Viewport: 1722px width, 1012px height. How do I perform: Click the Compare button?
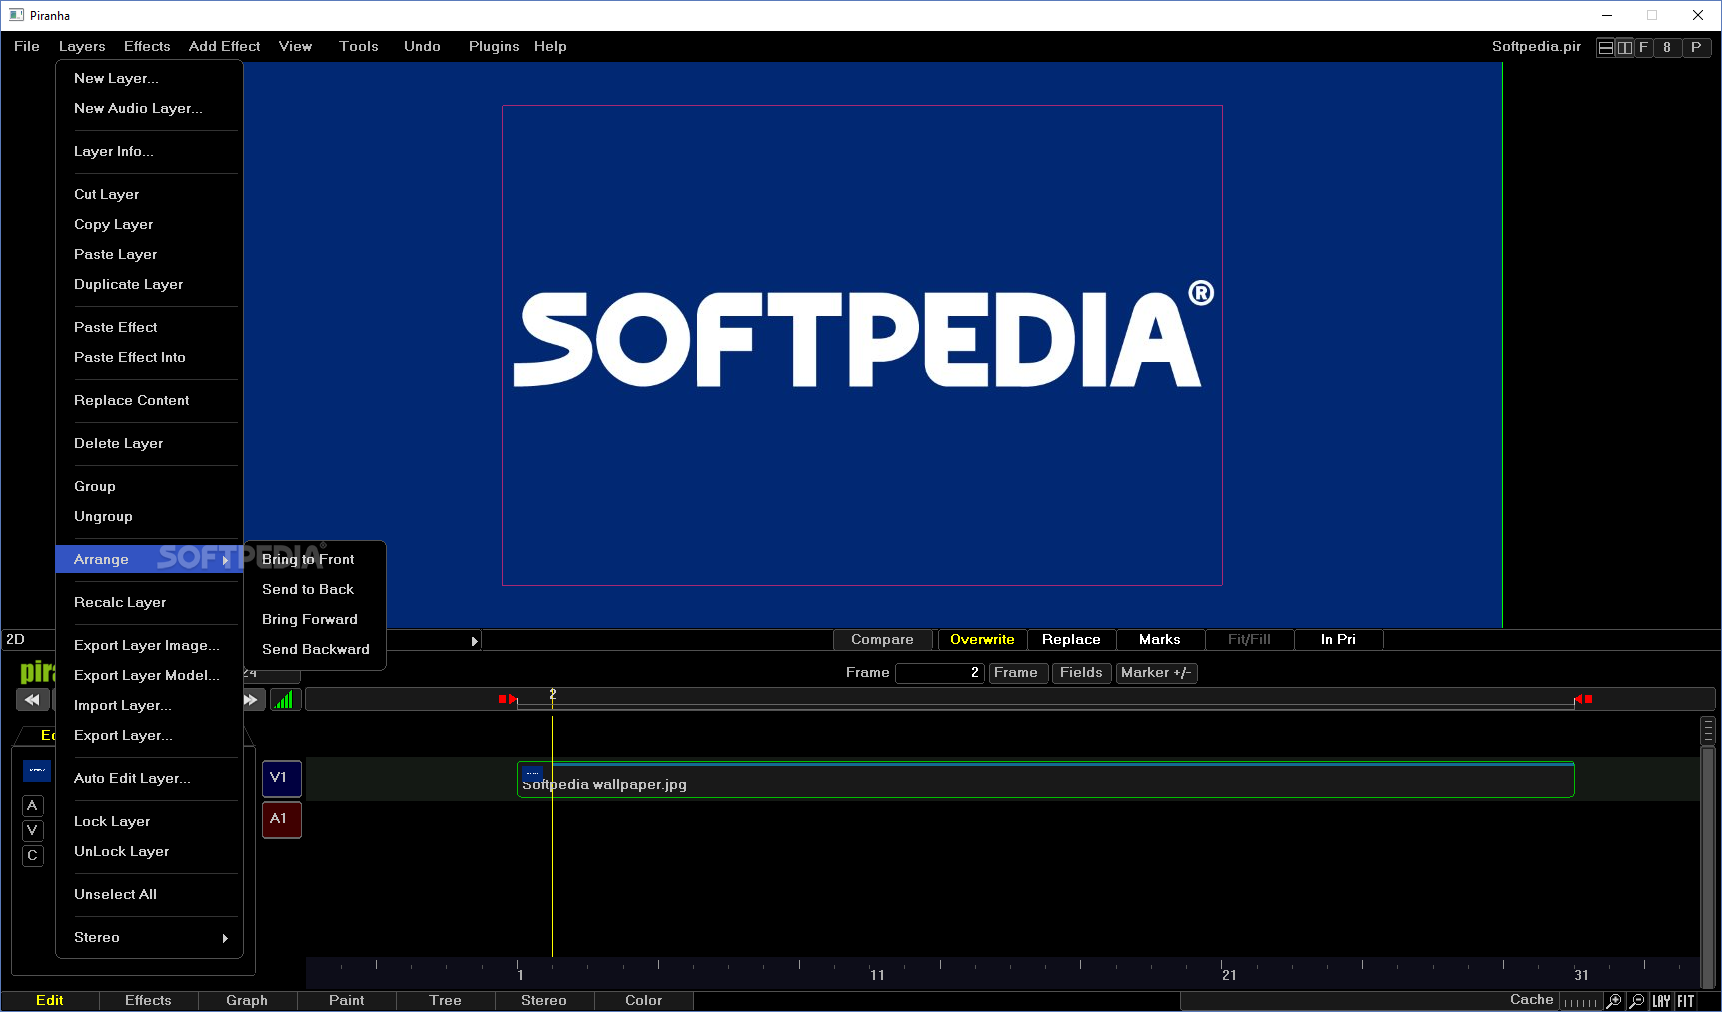(x=883, y=640)
